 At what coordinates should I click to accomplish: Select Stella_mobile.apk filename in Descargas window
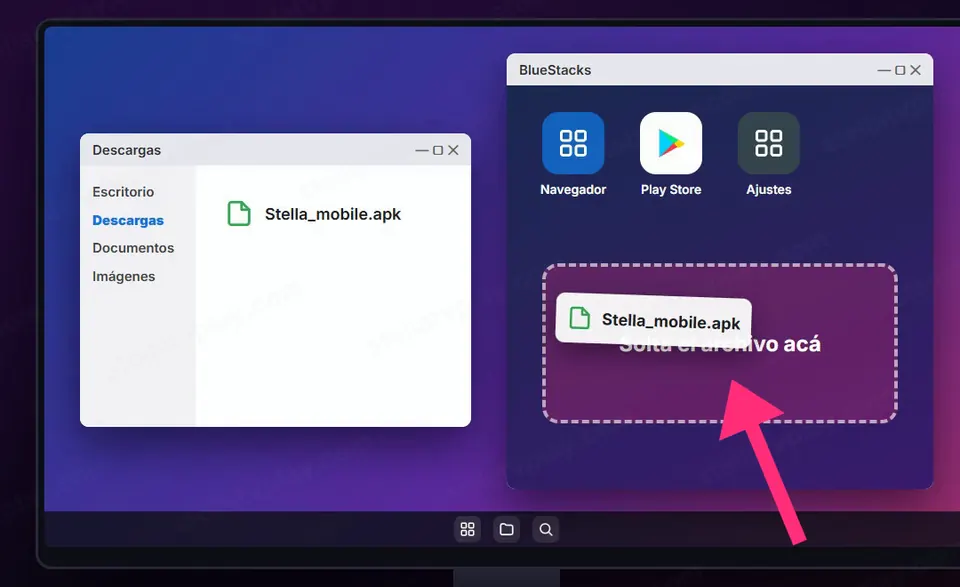pyautogui.click(x=332, y=214)
